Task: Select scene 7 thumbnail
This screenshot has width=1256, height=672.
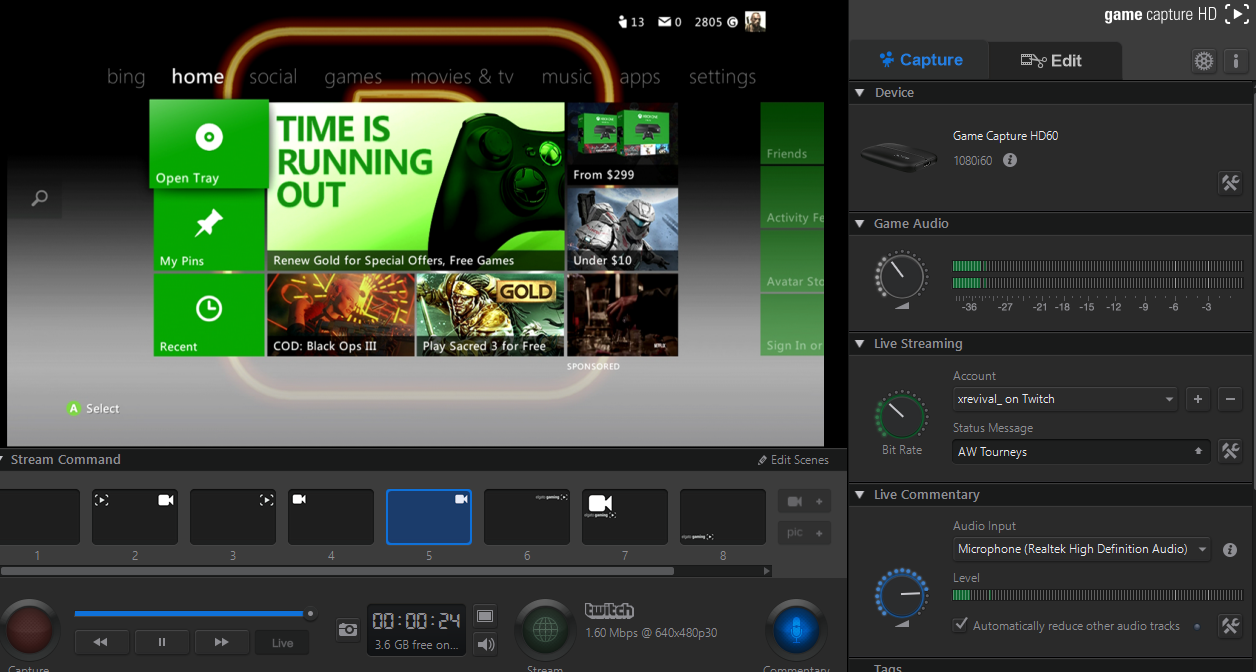Action: [625, 517]
